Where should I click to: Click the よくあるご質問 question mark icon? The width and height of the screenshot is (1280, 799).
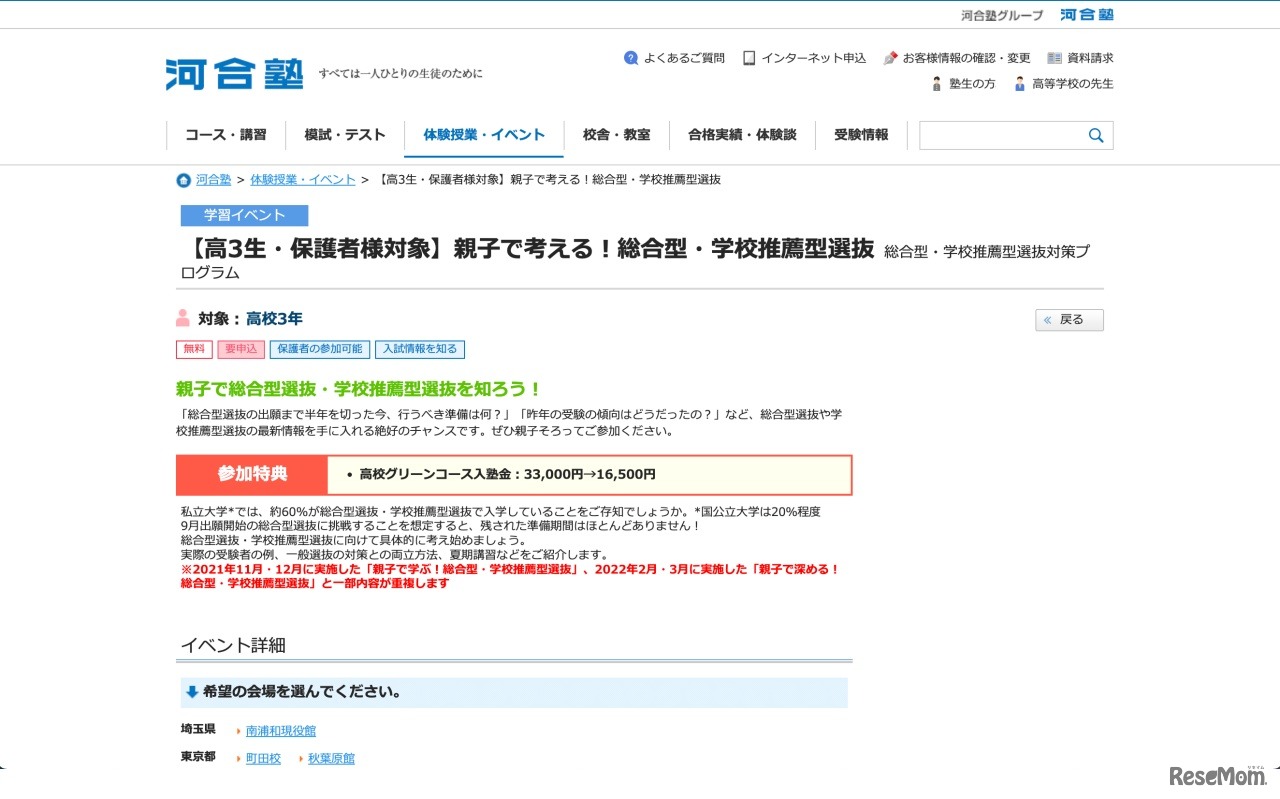pyautogui.click(x=631, y=58)
